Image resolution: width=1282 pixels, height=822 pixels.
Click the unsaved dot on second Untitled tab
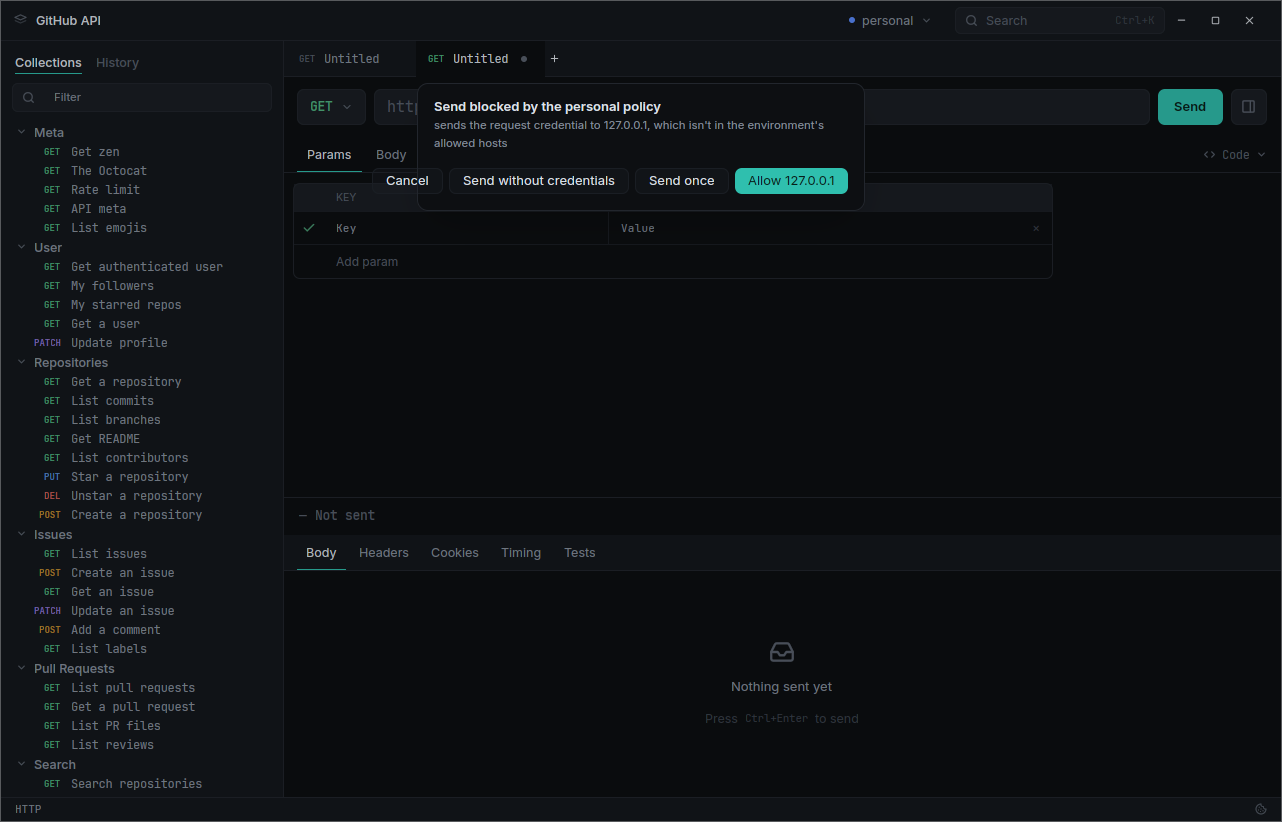point(524,59)
